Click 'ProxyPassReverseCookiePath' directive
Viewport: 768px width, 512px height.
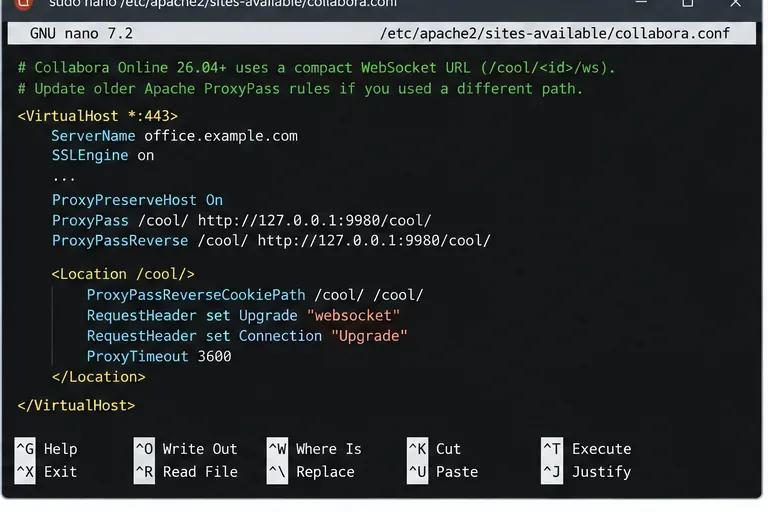click(x=196, y=295)
